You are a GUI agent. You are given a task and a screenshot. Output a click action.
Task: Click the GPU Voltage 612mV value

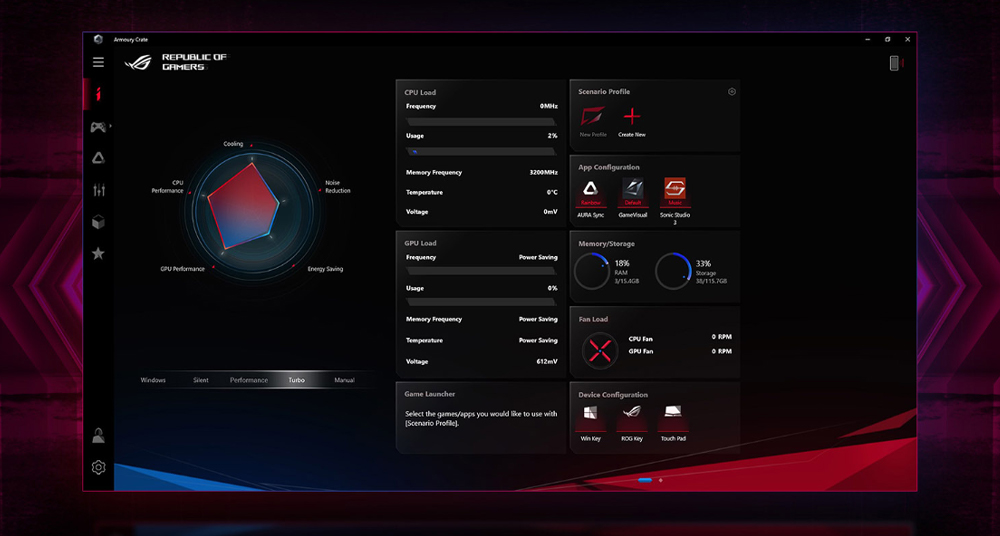547,362
